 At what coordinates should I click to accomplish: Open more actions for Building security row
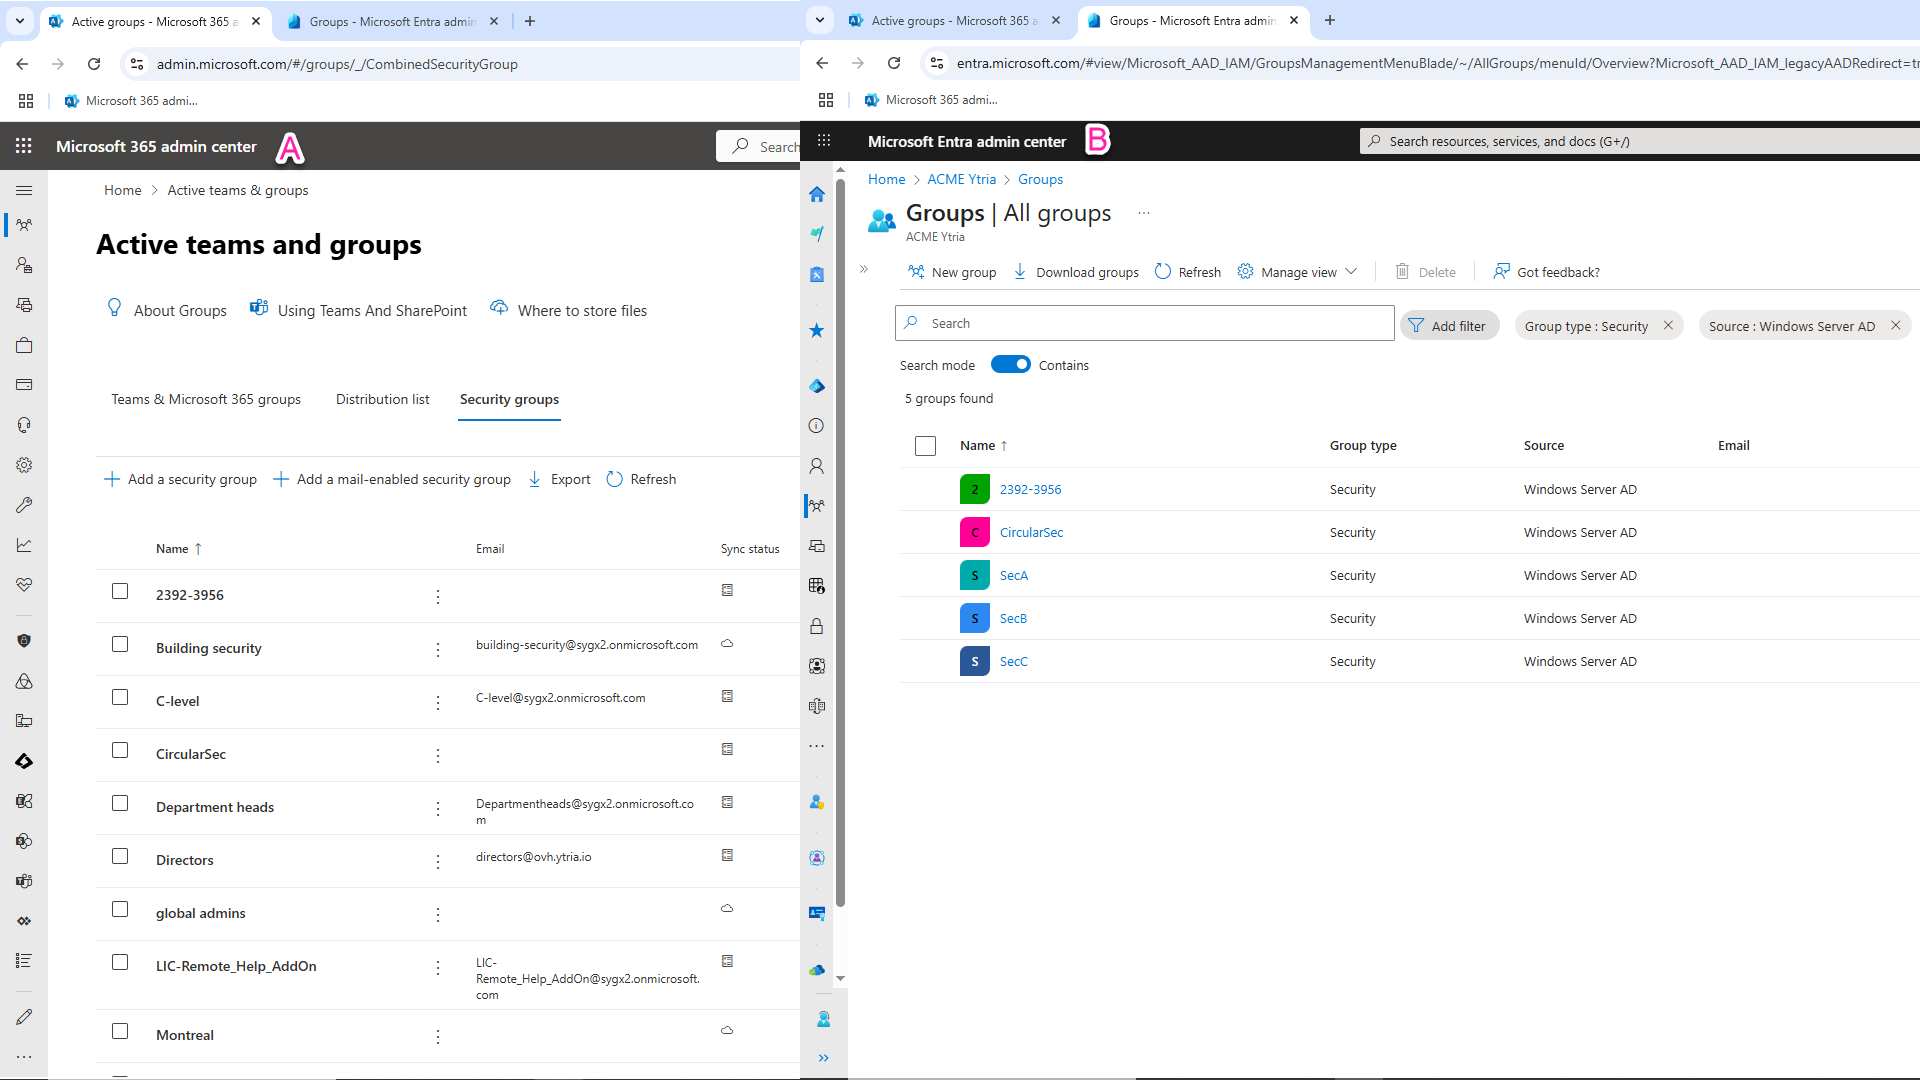click(x=438, y=650)
